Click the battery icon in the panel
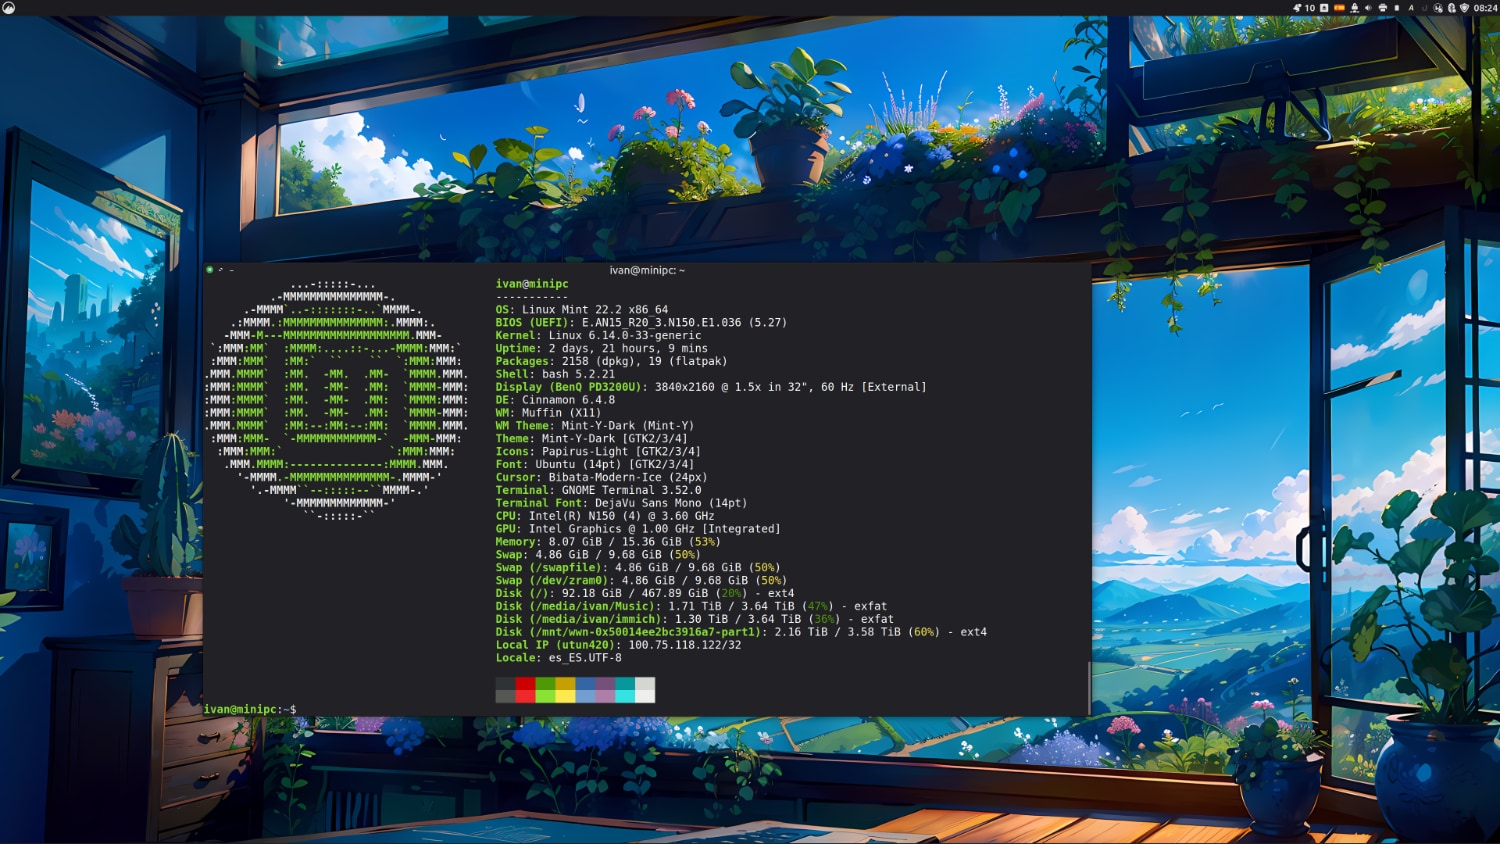Viewport: 1500px width, 844px height. click(x=1397, y=8)
